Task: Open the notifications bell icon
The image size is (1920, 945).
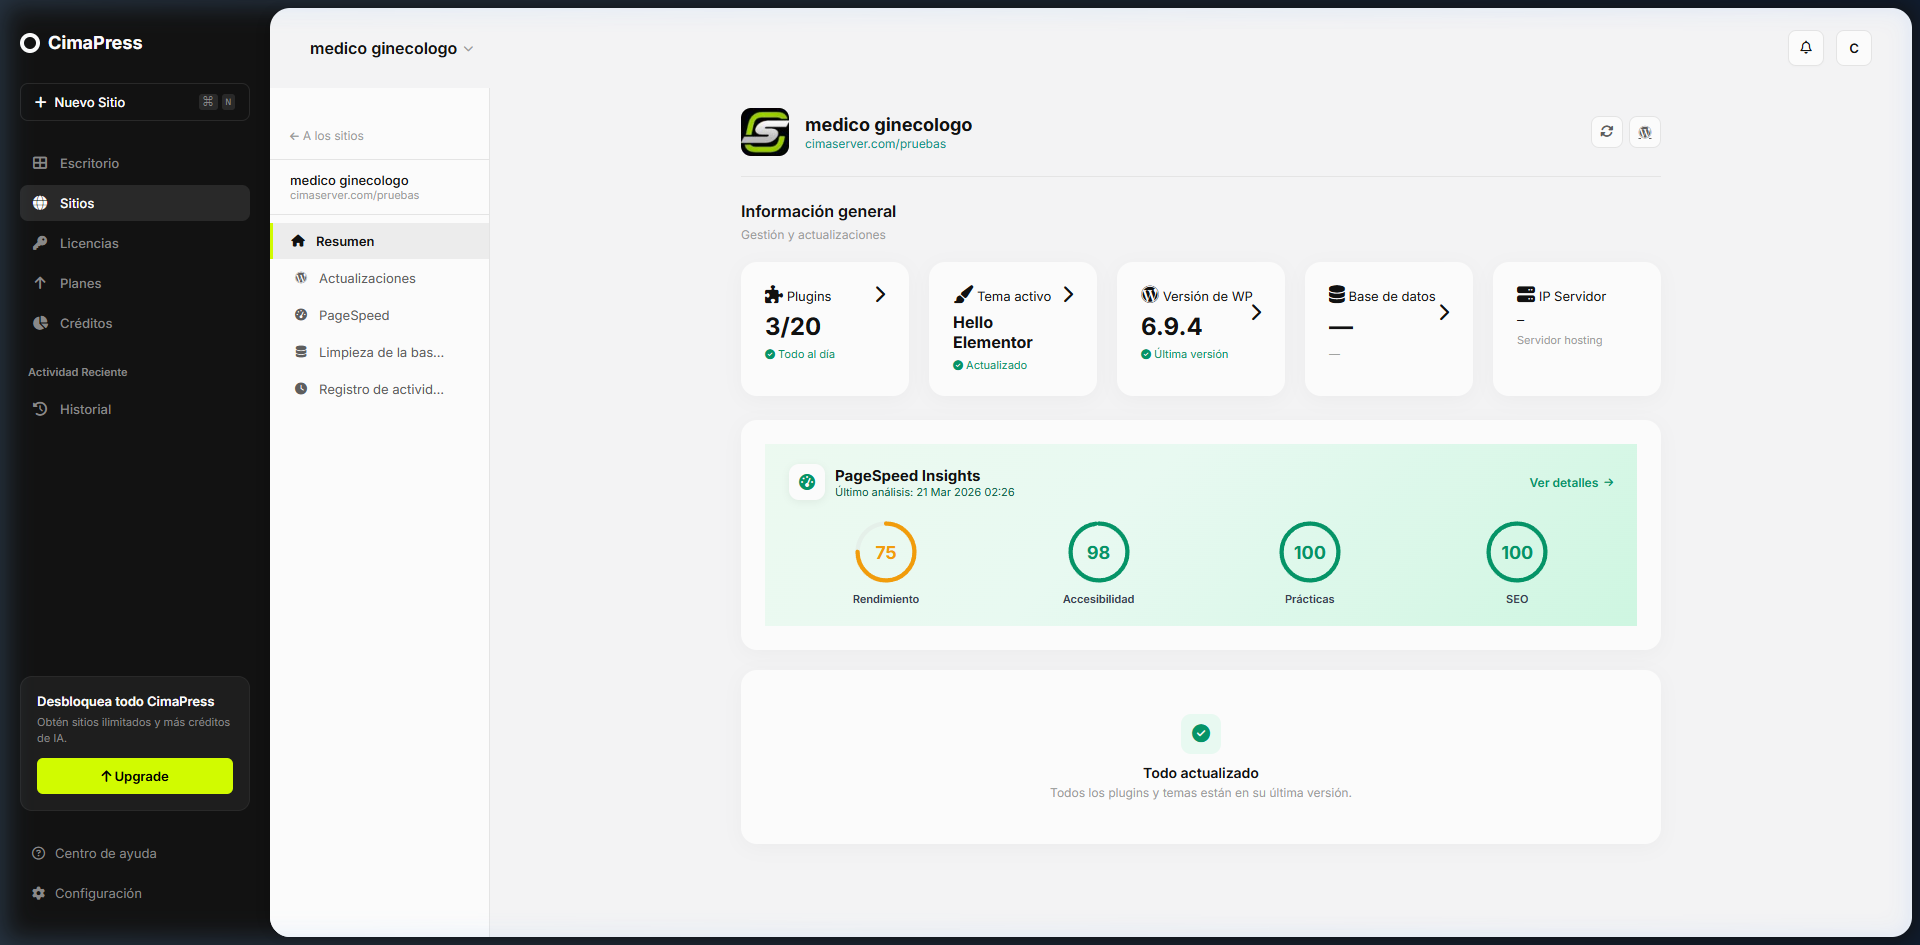Action: tap(1805, 48)
